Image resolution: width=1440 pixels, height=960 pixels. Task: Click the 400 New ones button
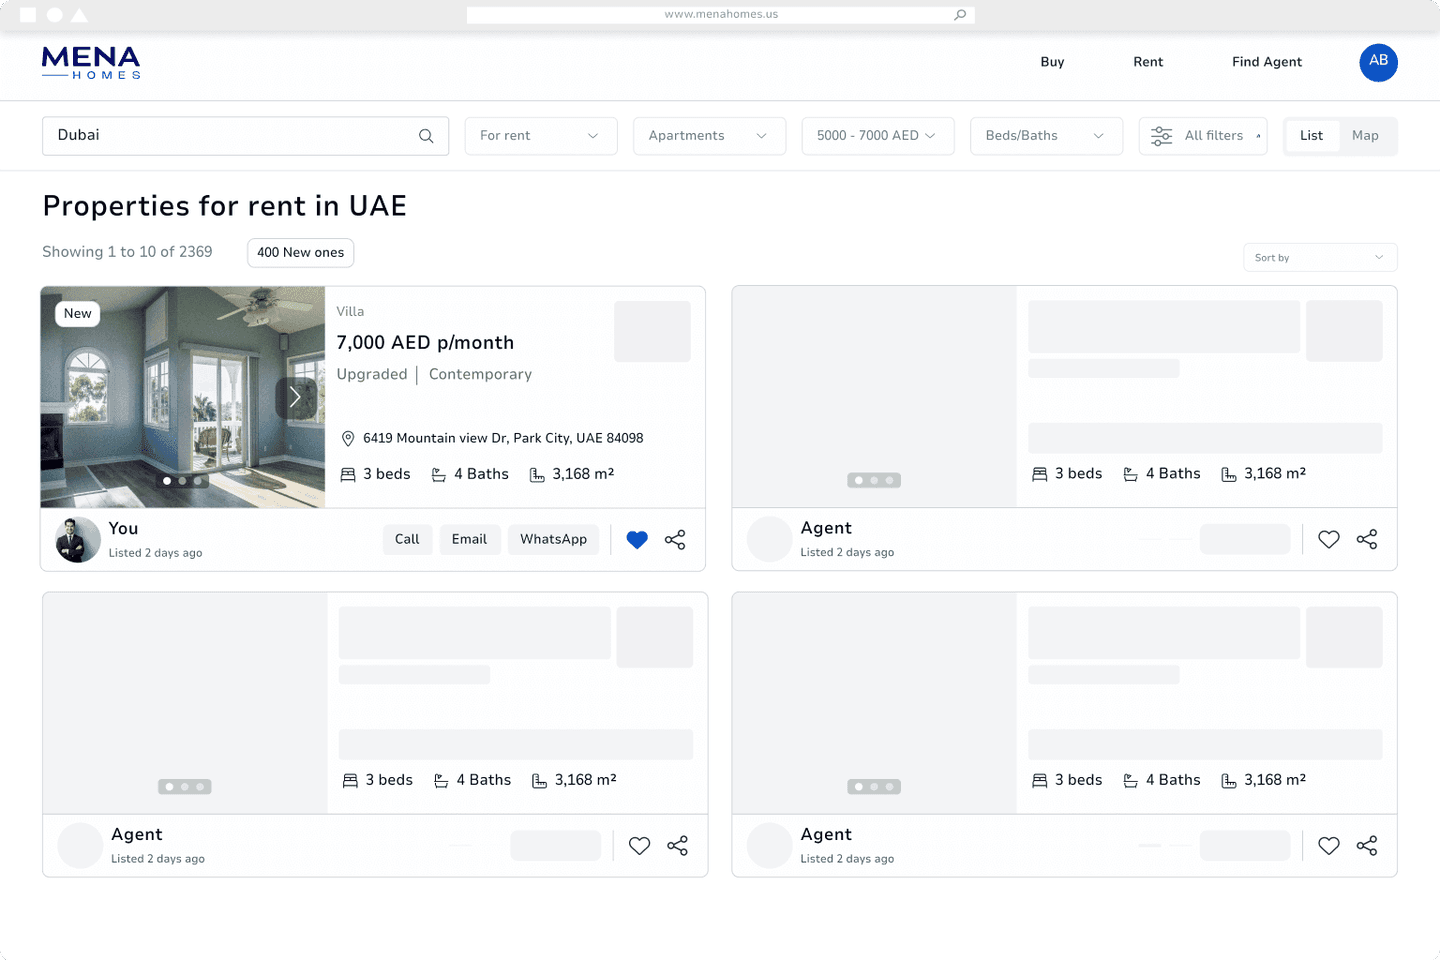(x=300, y=253)
